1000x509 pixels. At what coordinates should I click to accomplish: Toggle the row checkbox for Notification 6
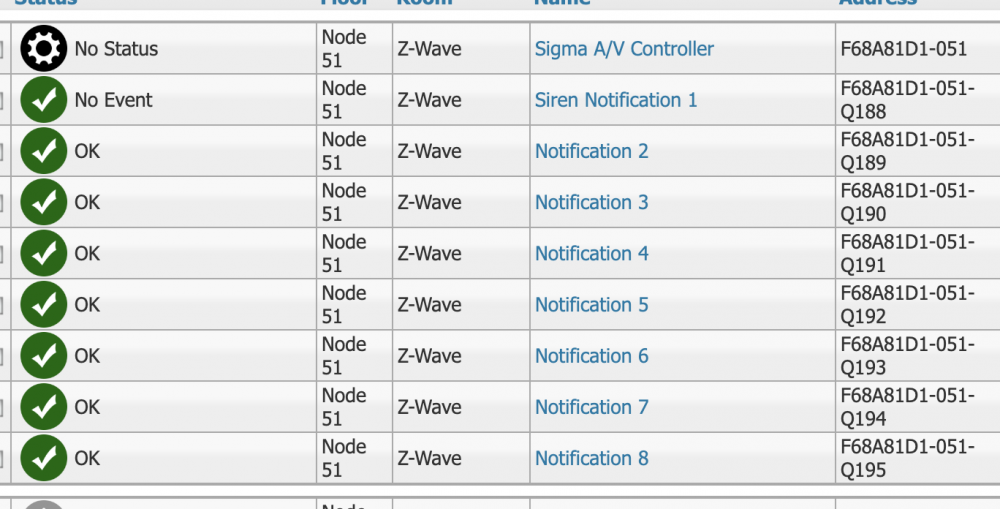(x=3, y=358)
